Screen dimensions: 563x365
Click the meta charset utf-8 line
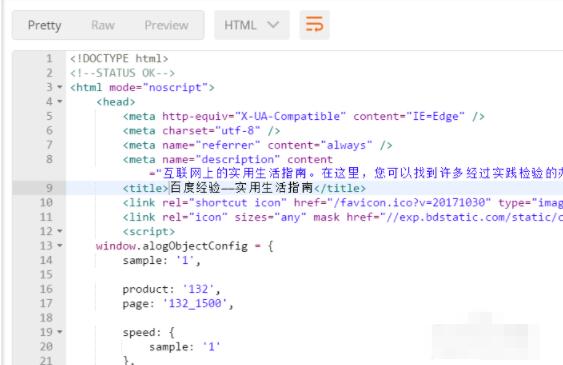[x=201, y=131]
